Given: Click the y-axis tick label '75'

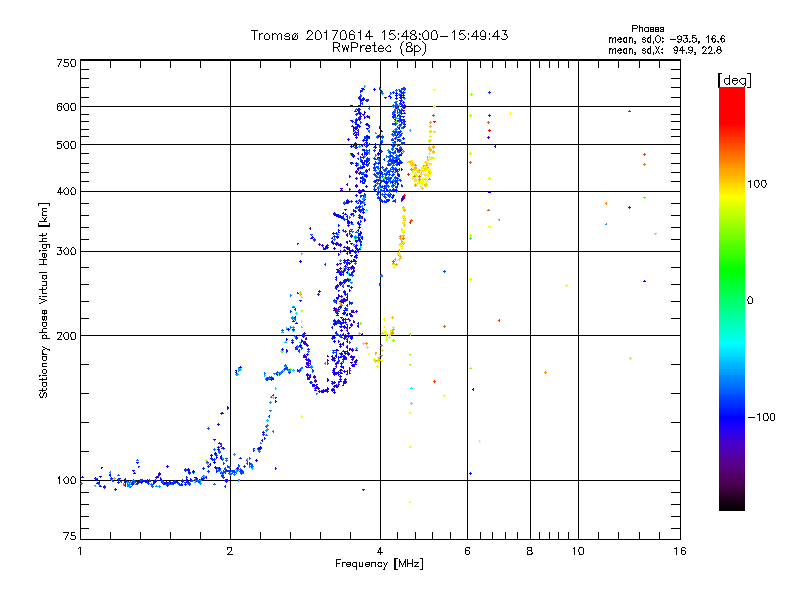Looking at the screenshot, I should click(70, 536).
